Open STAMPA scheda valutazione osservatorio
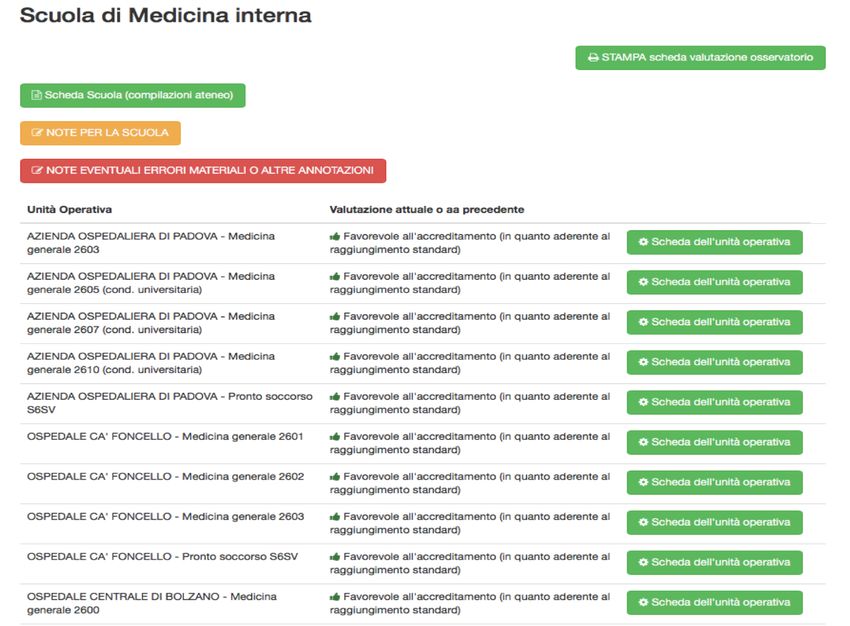 (x=700, y=57)
